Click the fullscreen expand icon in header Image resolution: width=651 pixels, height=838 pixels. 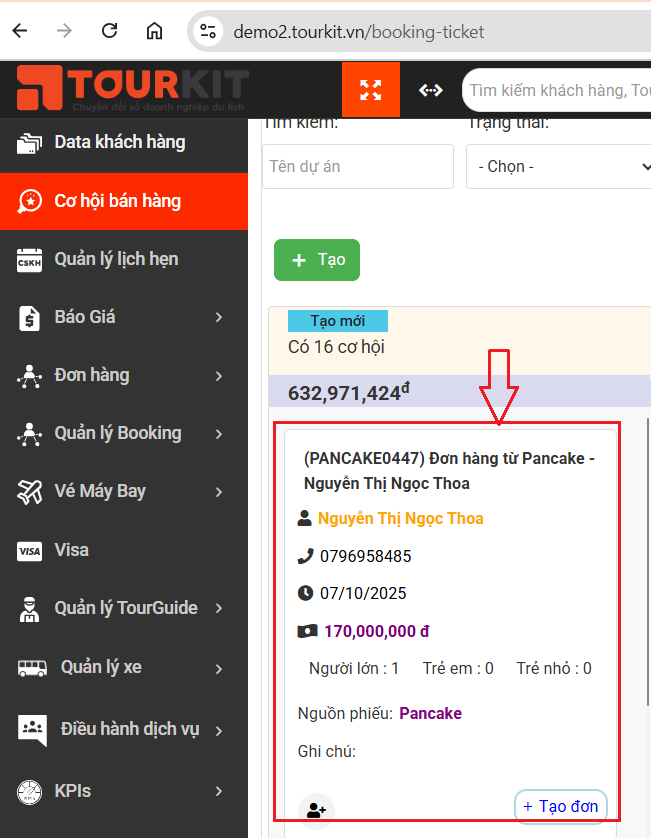(x=371, y=90)
